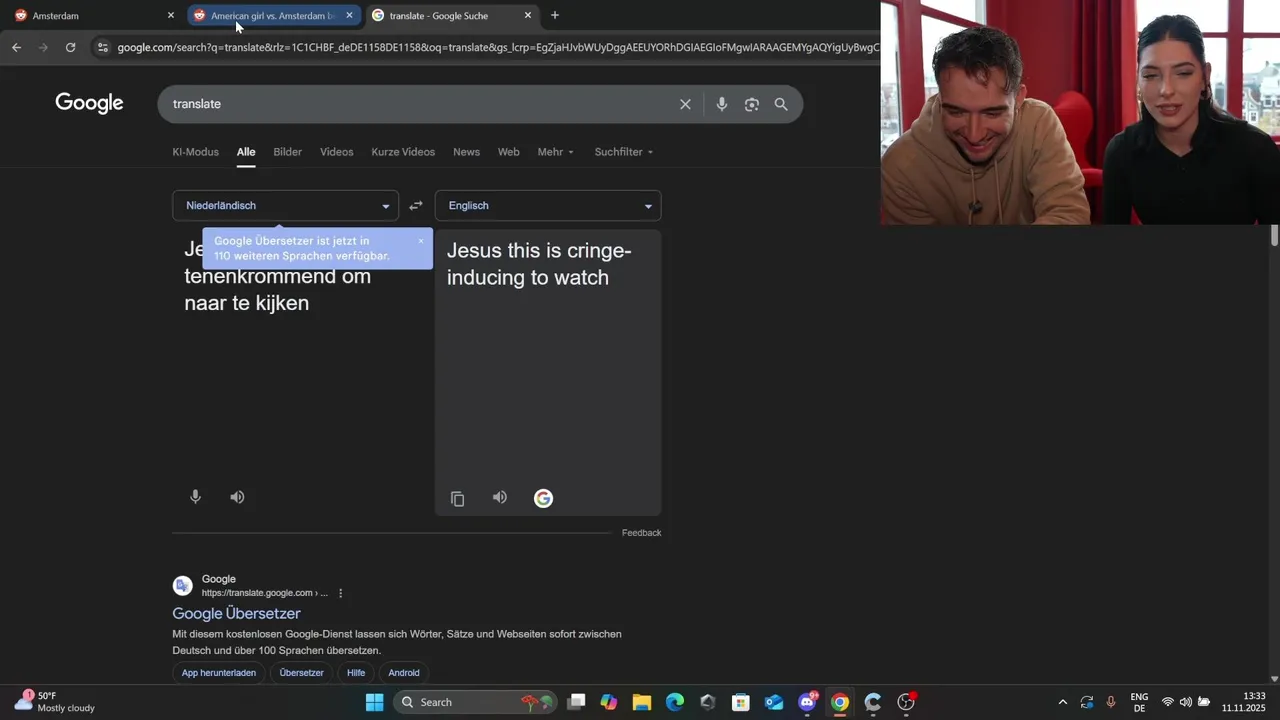The height and width of the screenshot is (720, 1280).
Task: Click the Hilfe chip
Action: 356,673
